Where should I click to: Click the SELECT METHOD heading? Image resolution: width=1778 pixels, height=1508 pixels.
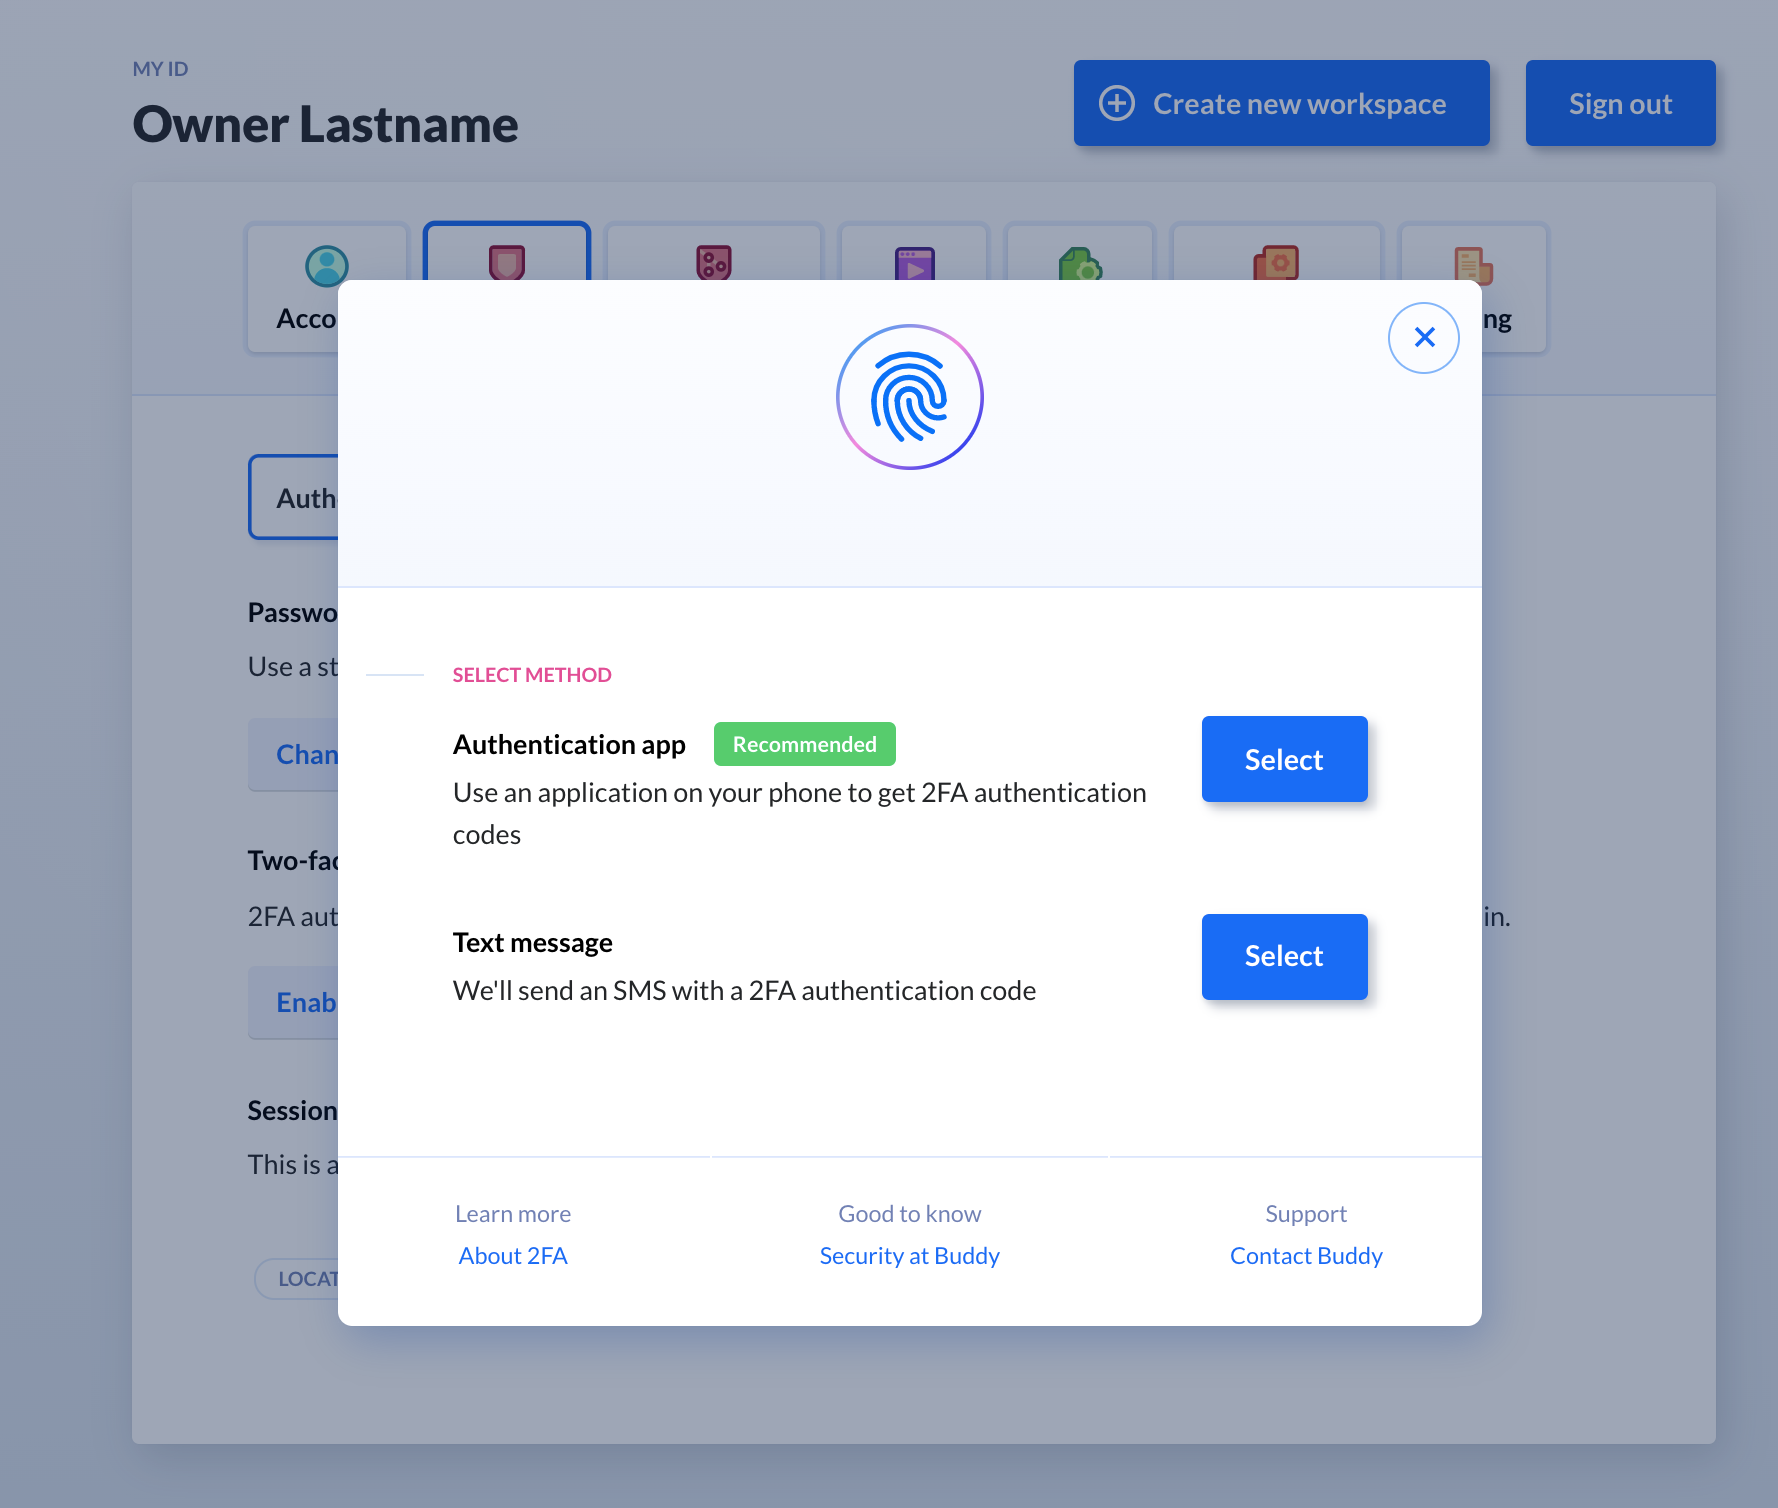[532, 675]
